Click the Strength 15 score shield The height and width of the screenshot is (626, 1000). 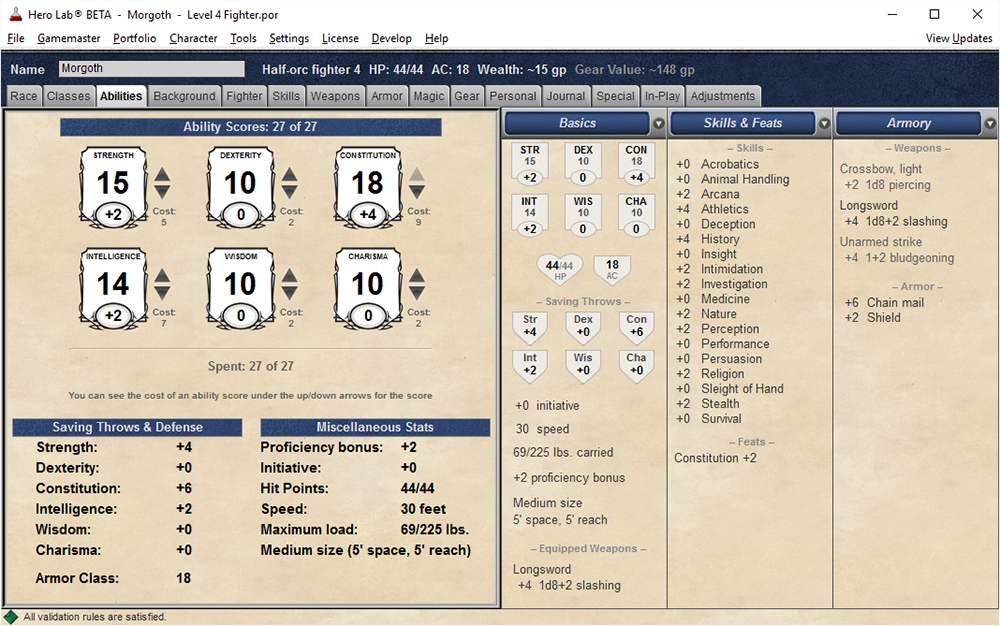pos(114,187)
